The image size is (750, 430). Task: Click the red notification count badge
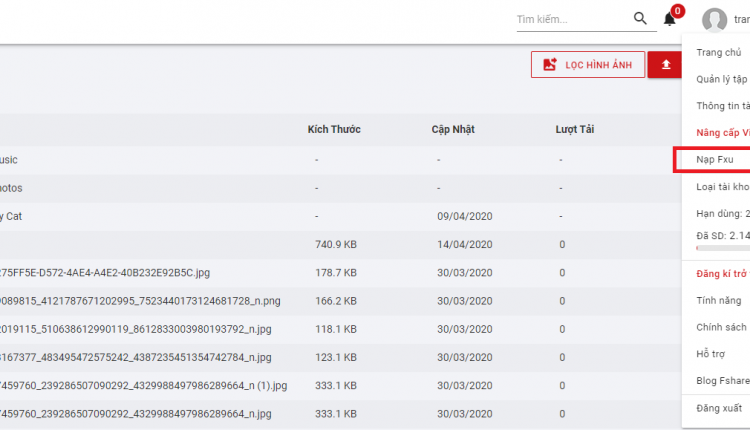pyautogui.click(x=677, y=11)
